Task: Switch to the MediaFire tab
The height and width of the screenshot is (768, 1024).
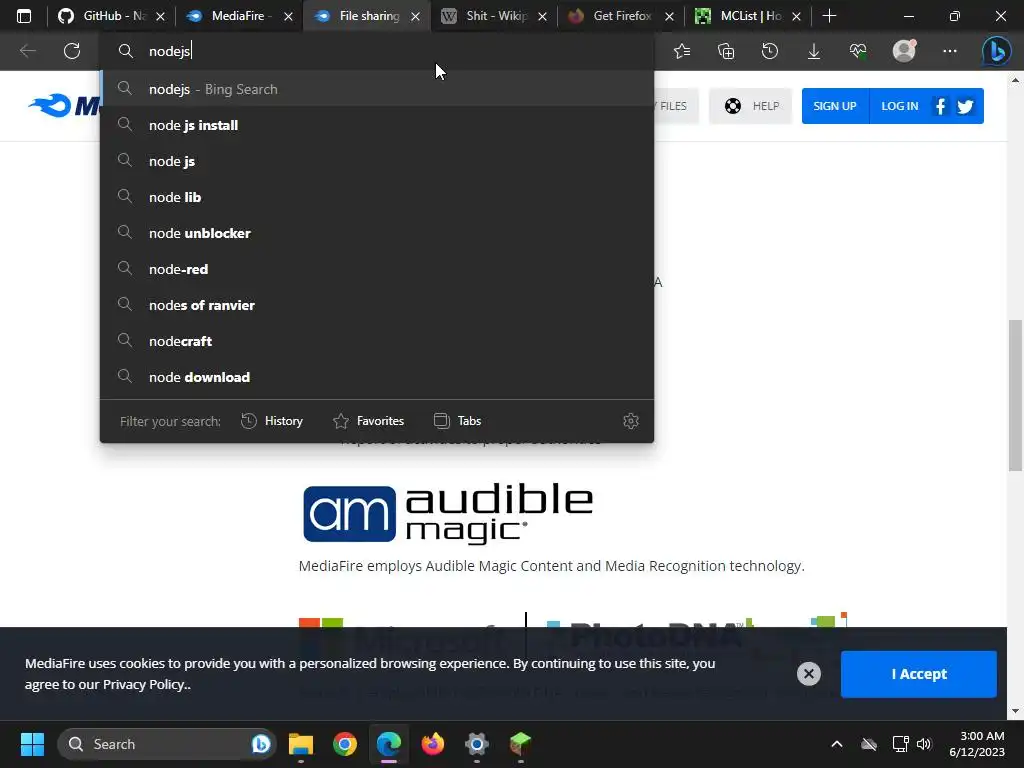Action: [239, 16]
